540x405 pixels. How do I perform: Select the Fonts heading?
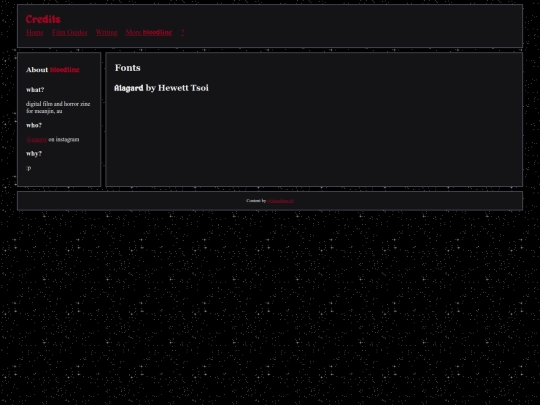(128, 68)
